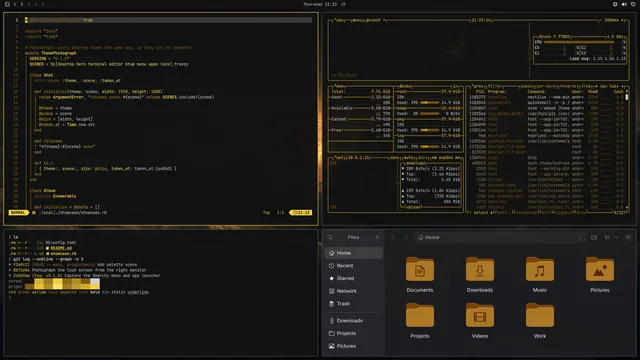The width and height of the screenshot is (640, 360).
Task: Open the Downloads folder in the main view
Action: pos(480,274)
